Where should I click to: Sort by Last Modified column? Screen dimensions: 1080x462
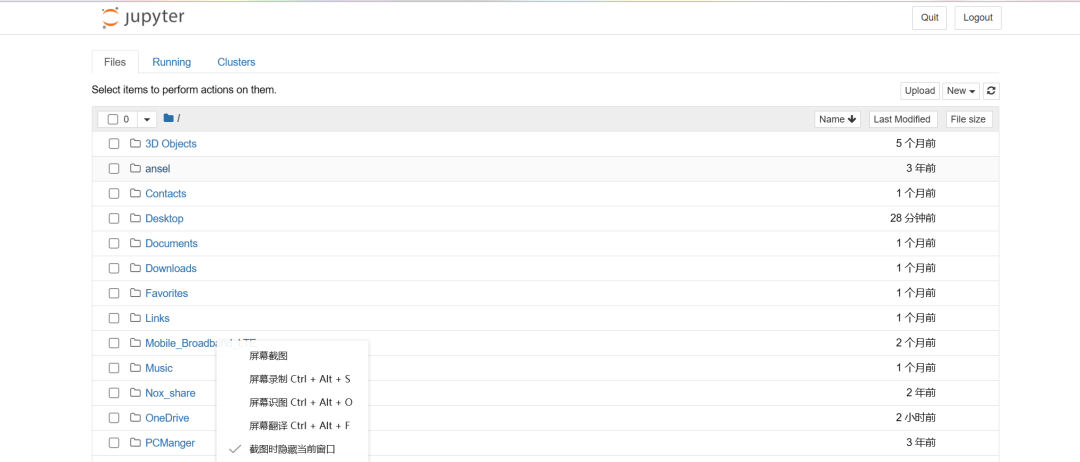(x=903, y=119)
